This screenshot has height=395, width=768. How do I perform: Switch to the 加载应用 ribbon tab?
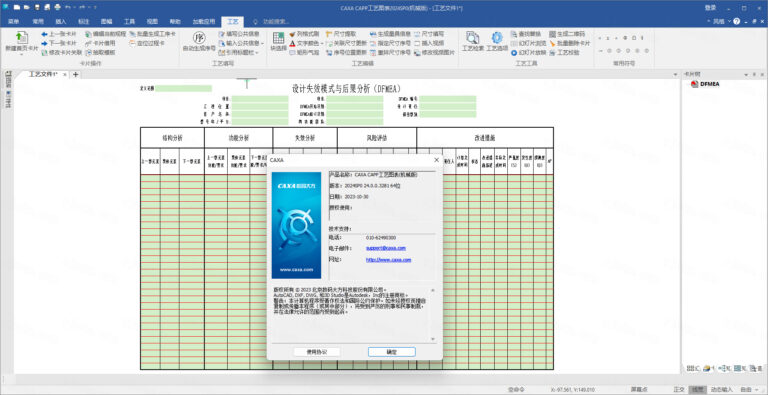pyautogui.click(x=204, y=22)
